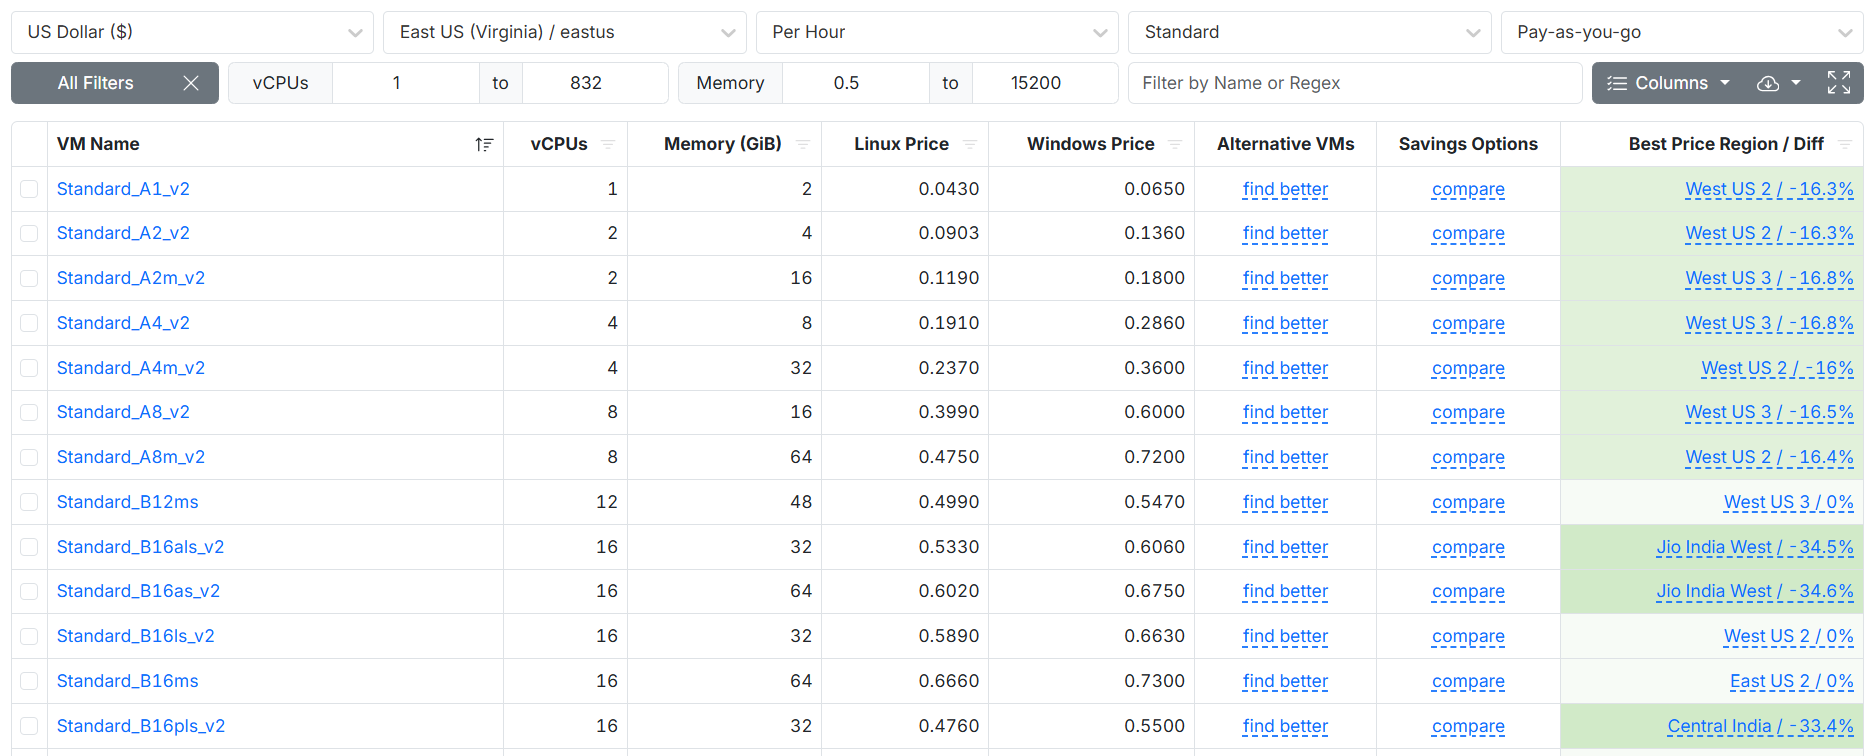
Task: Open the Standard_B16as_v2 VM link
Action: (138, 591)
